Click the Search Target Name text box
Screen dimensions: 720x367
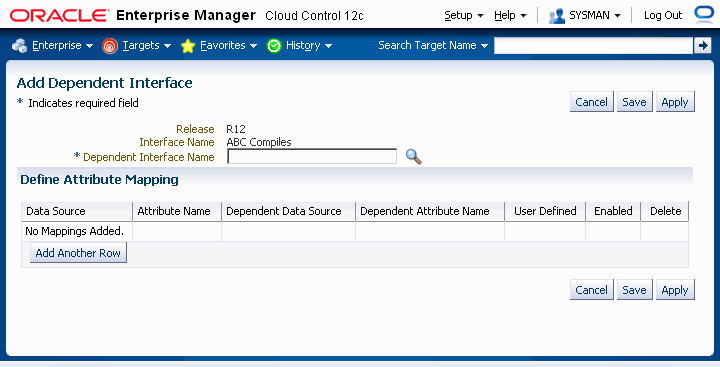coord(593,45)
